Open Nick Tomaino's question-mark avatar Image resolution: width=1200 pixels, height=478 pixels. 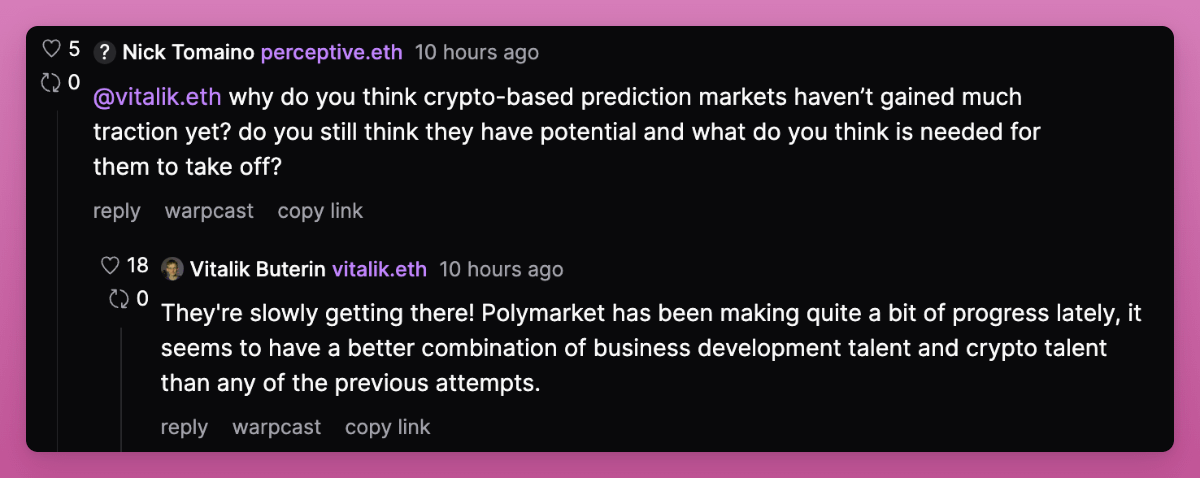coord(104,53)
